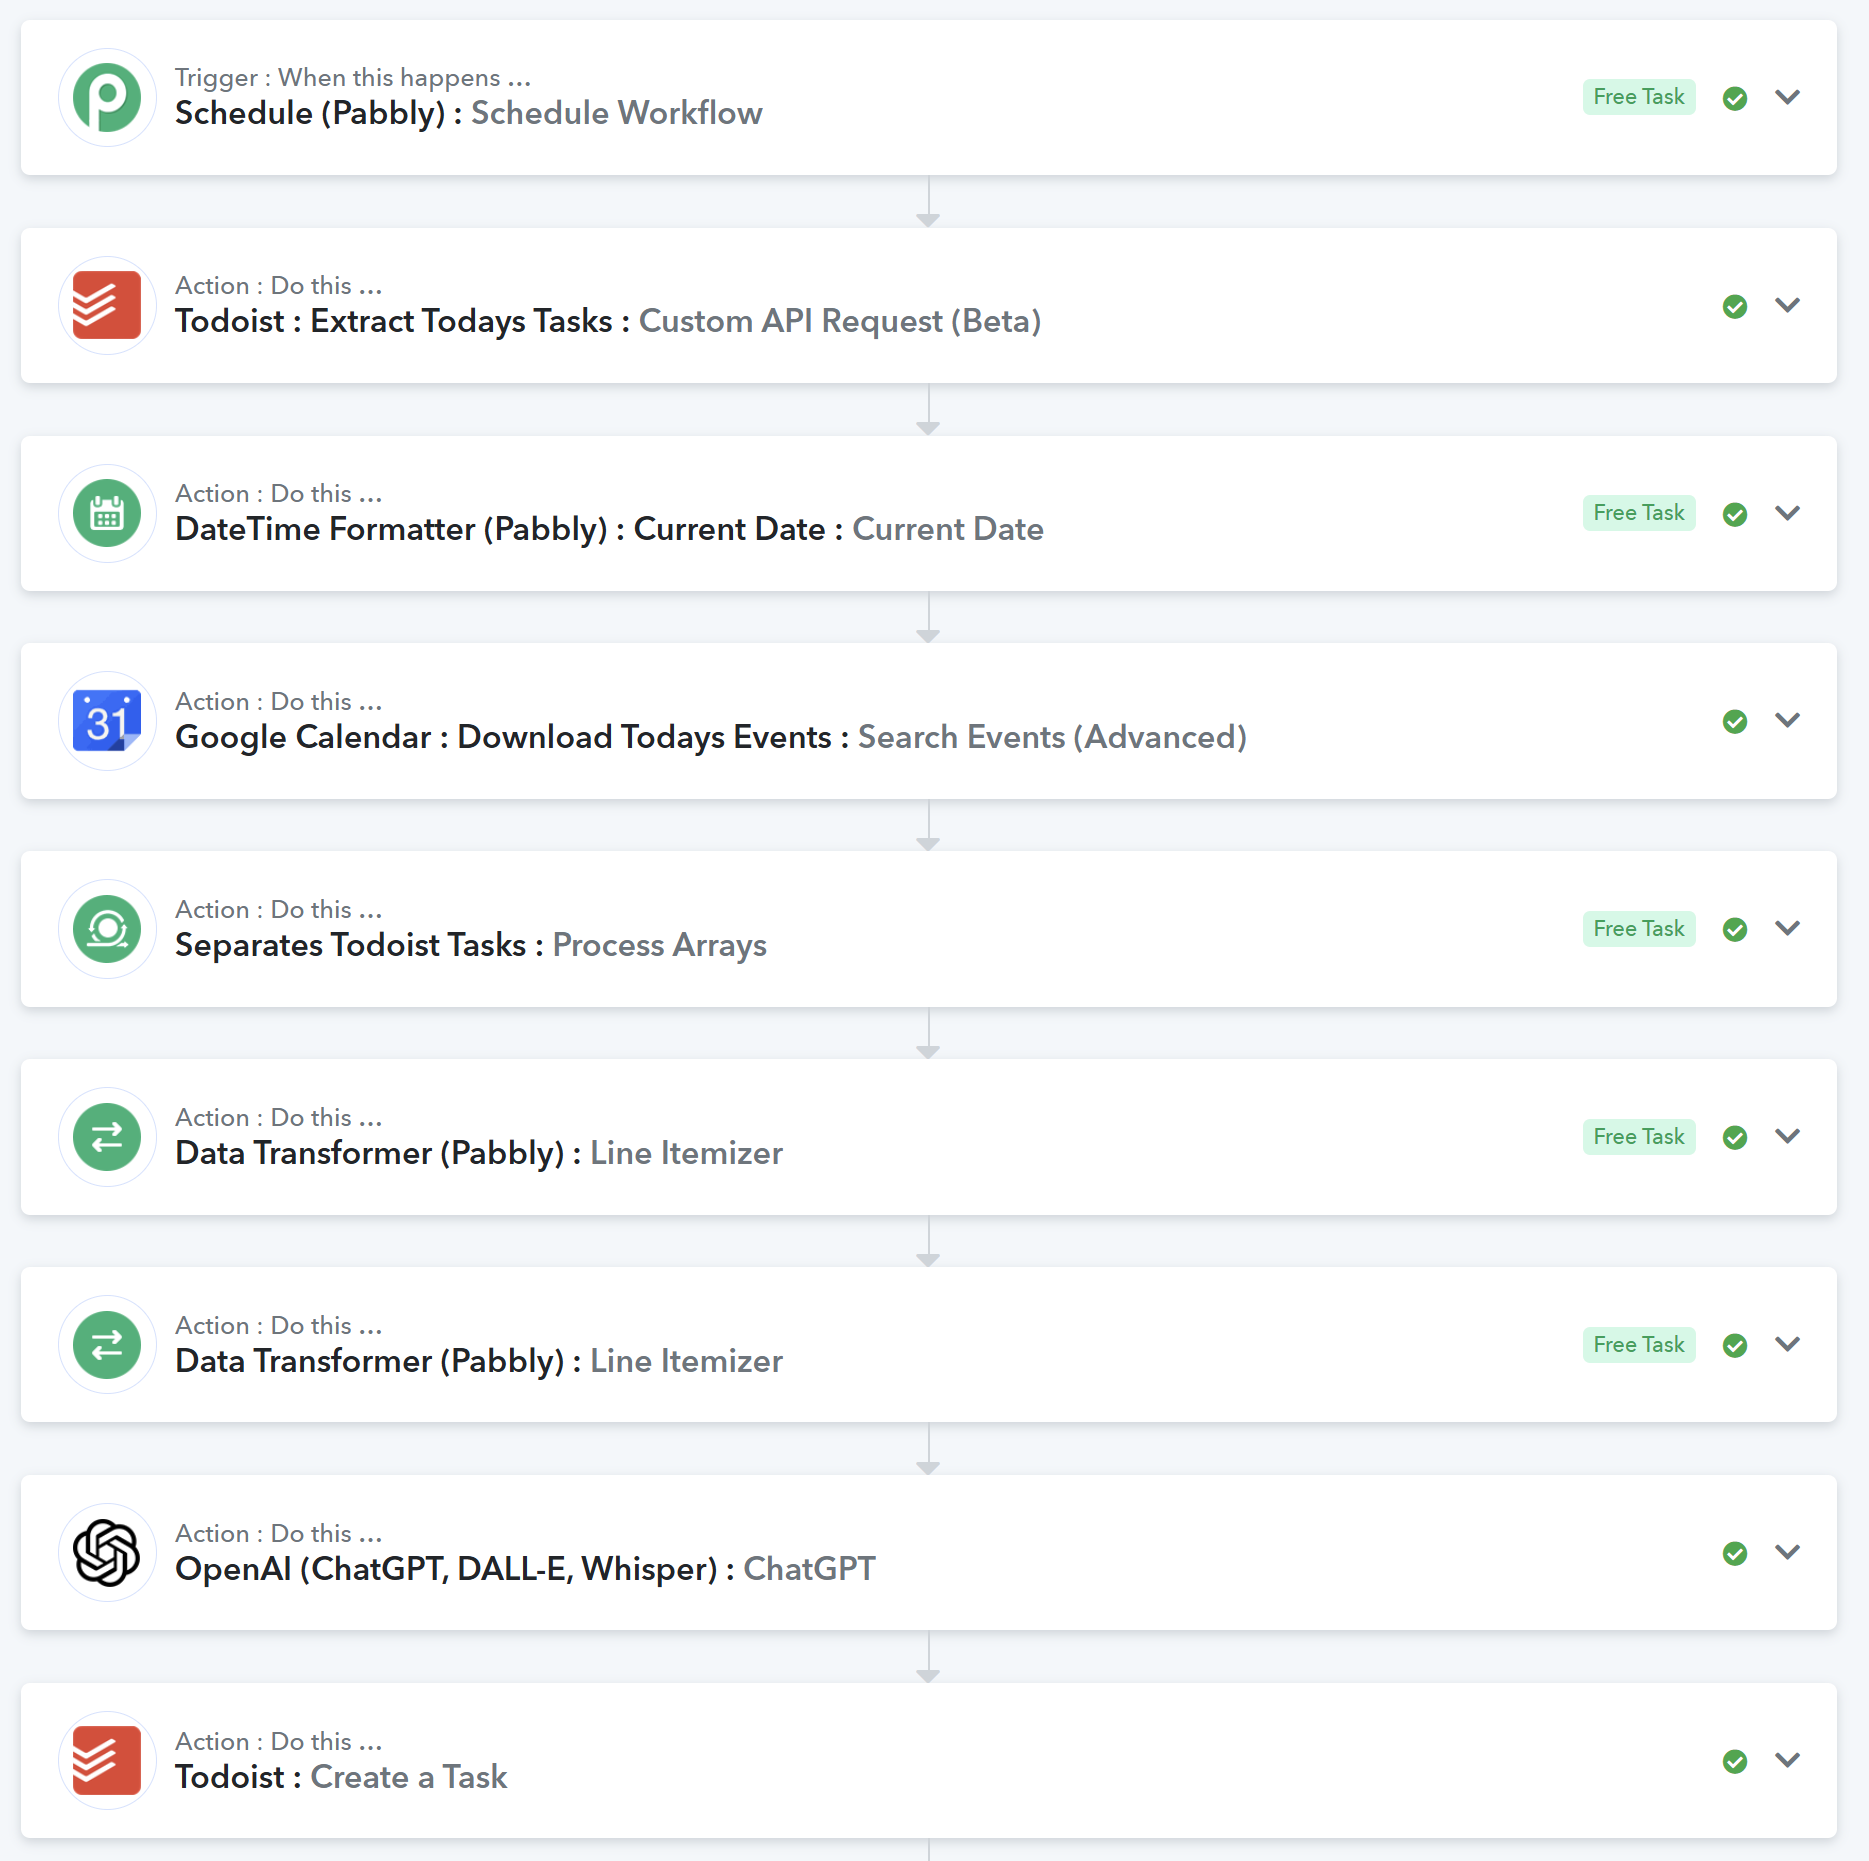This screenshot has width=1869, height=1861.
Task: Click green status checkmark on Process Arrays step
Action: (1735, 929)
